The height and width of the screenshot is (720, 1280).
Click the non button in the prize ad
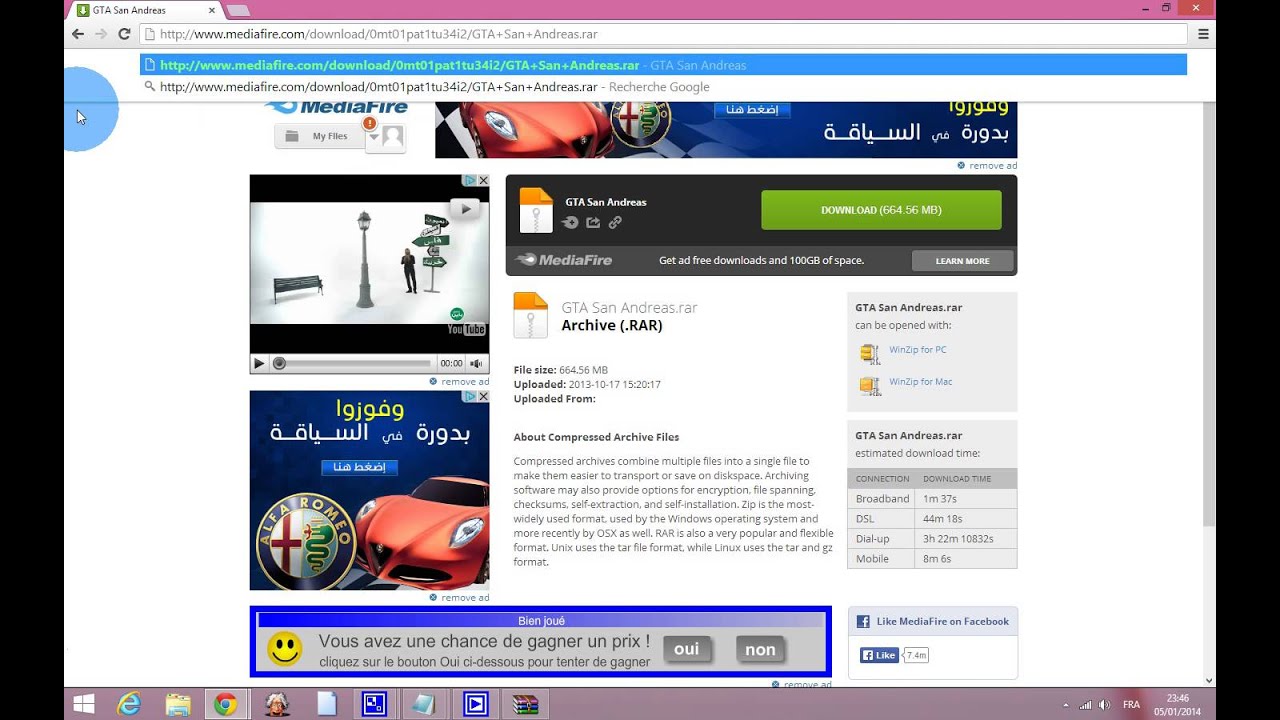pos(760,650)
